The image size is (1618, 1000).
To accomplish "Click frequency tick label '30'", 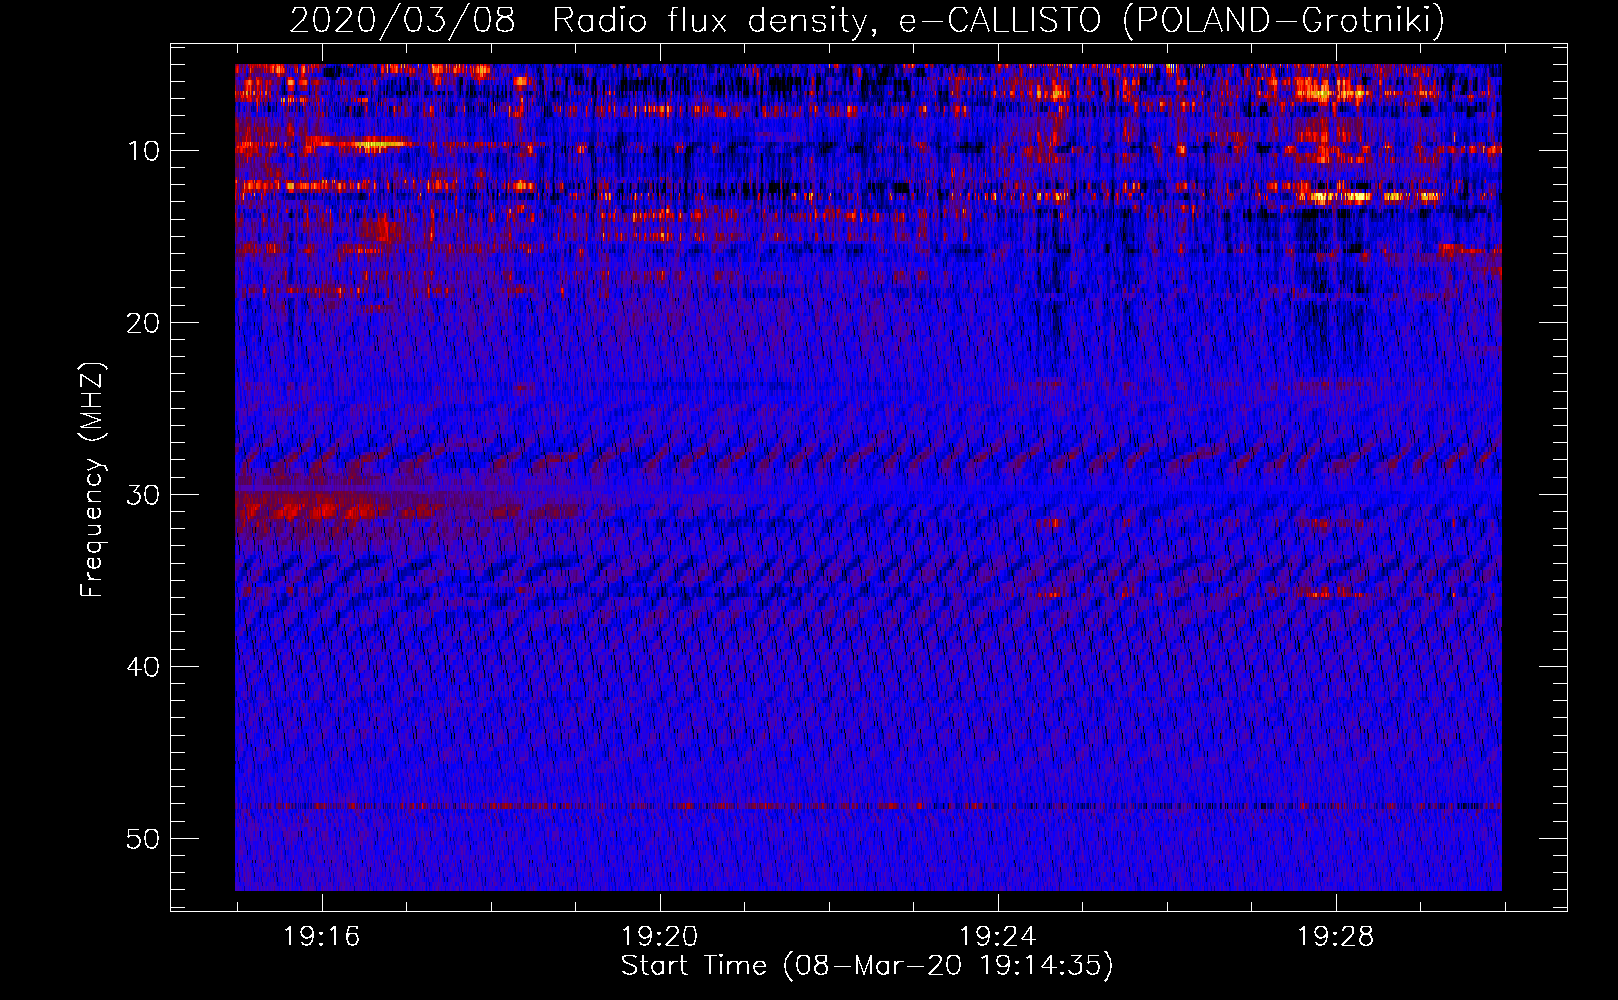I will 144,495.
